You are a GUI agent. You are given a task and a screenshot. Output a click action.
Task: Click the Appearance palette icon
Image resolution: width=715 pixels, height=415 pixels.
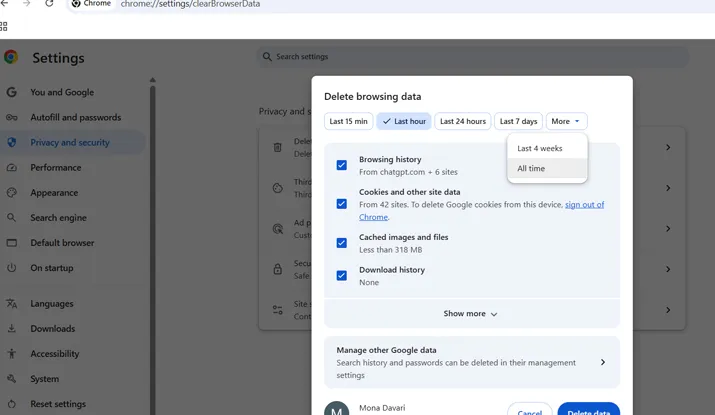pyautogui.click(x=12, y=192)
